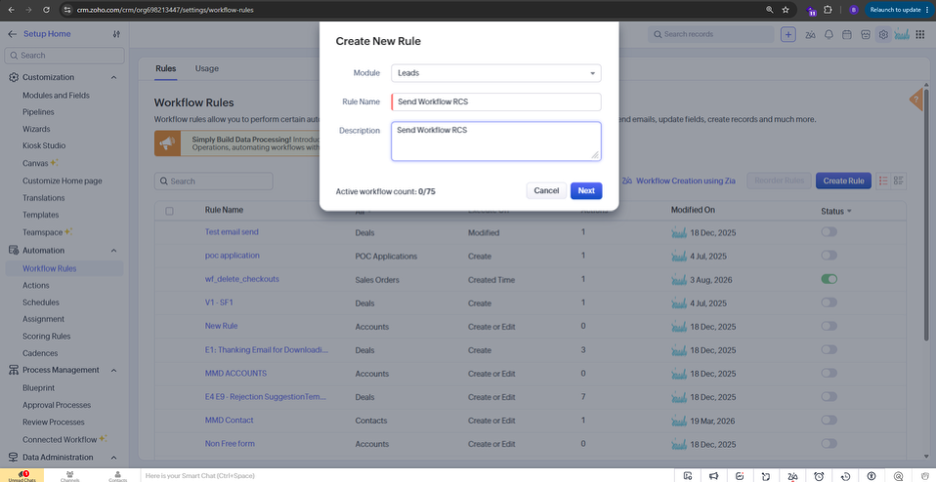Open the calendar icon in top bar

[x=846, y=35]
